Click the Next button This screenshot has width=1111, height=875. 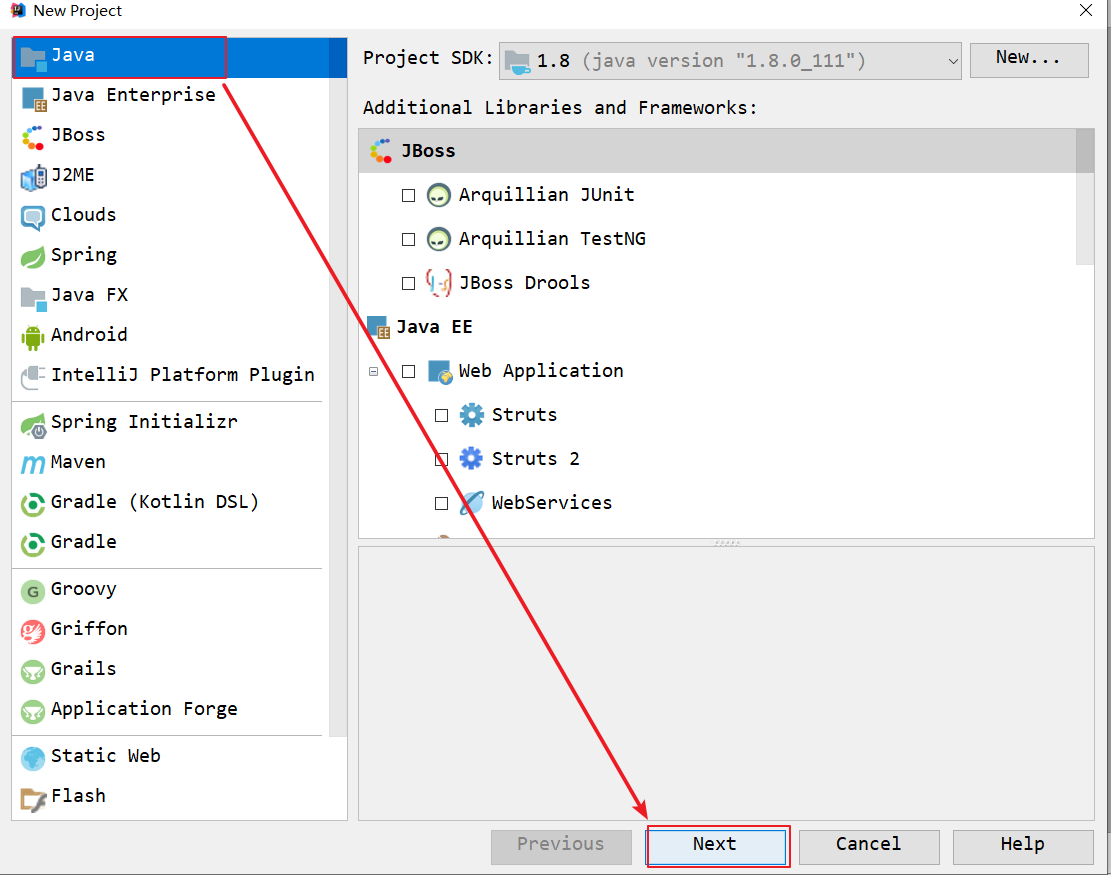[716, 845]
